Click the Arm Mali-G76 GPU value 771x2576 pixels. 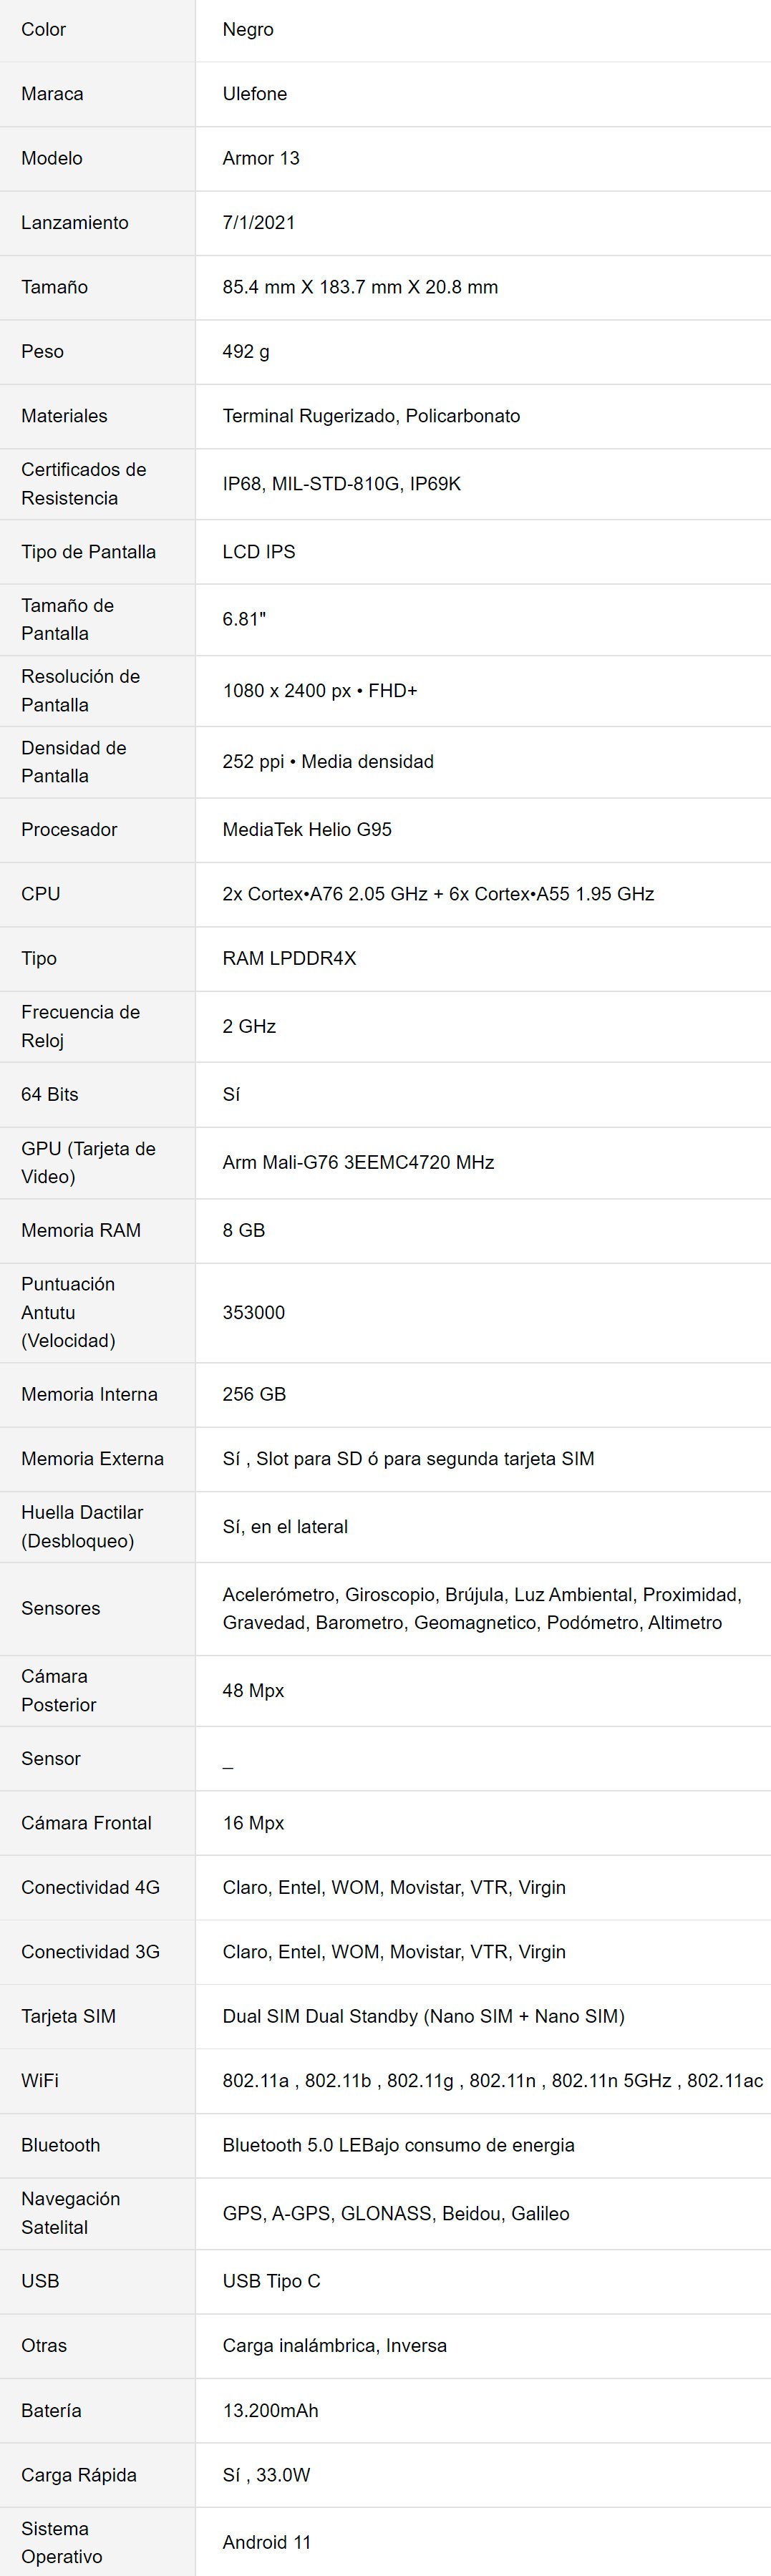(358, 1162)
